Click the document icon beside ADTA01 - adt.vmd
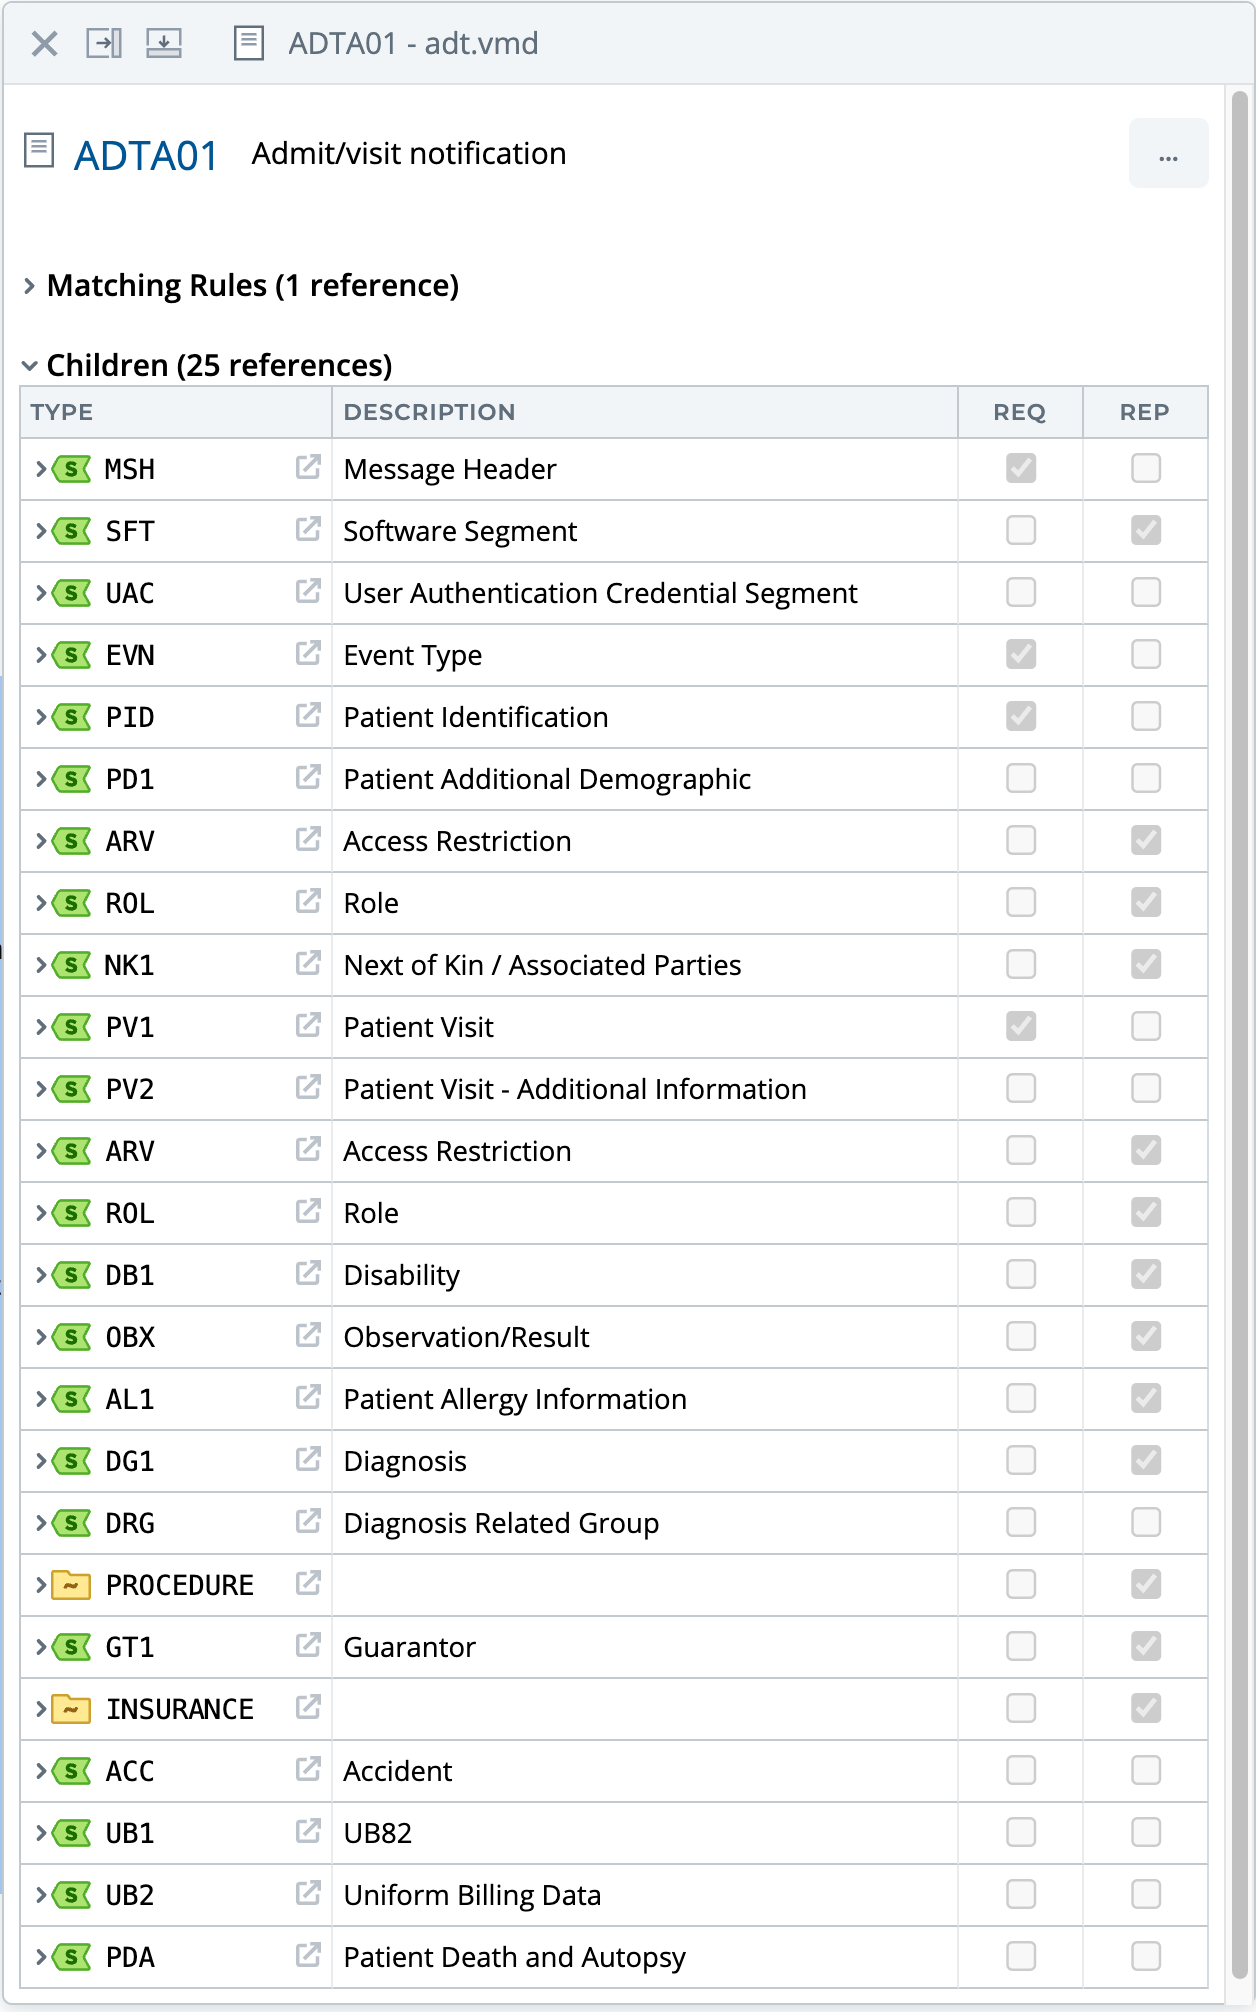Screen dimensions: 1256x2012 (x=248, y=43)
